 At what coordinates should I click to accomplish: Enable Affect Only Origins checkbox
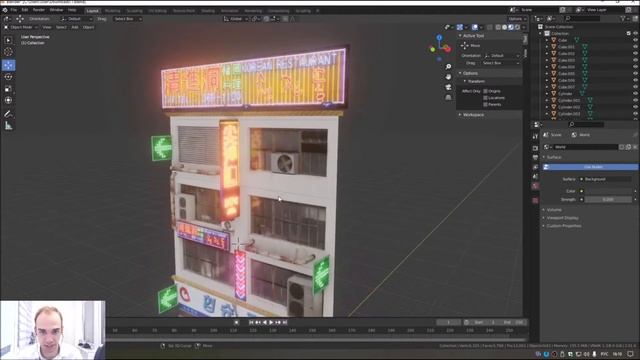coord(485,91)
